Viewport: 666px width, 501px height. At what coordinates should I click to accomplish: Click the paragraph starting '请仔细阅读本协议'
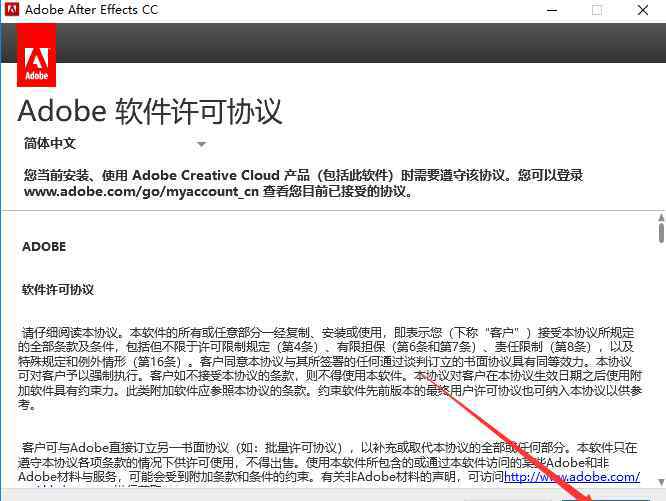(x=330, y=369)
